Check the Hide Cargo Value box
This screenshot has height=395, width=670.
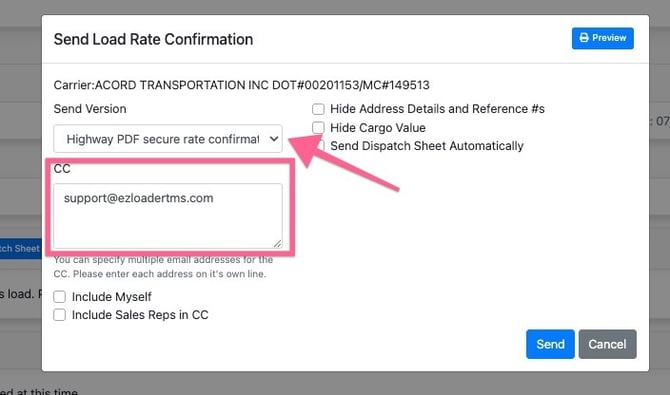318,127
